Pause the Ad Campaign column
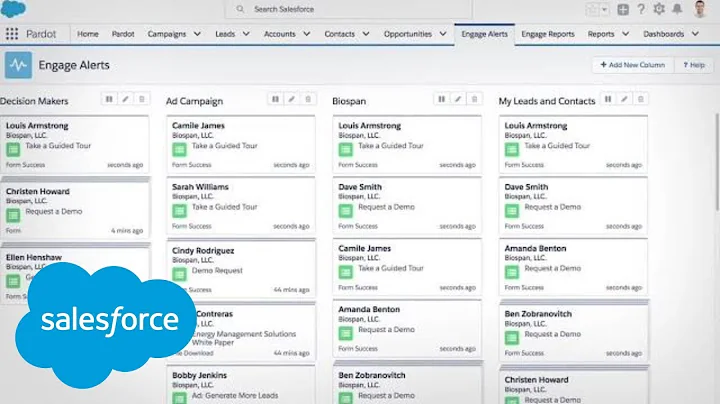720x404 pixels. click(x=275, y=99)
